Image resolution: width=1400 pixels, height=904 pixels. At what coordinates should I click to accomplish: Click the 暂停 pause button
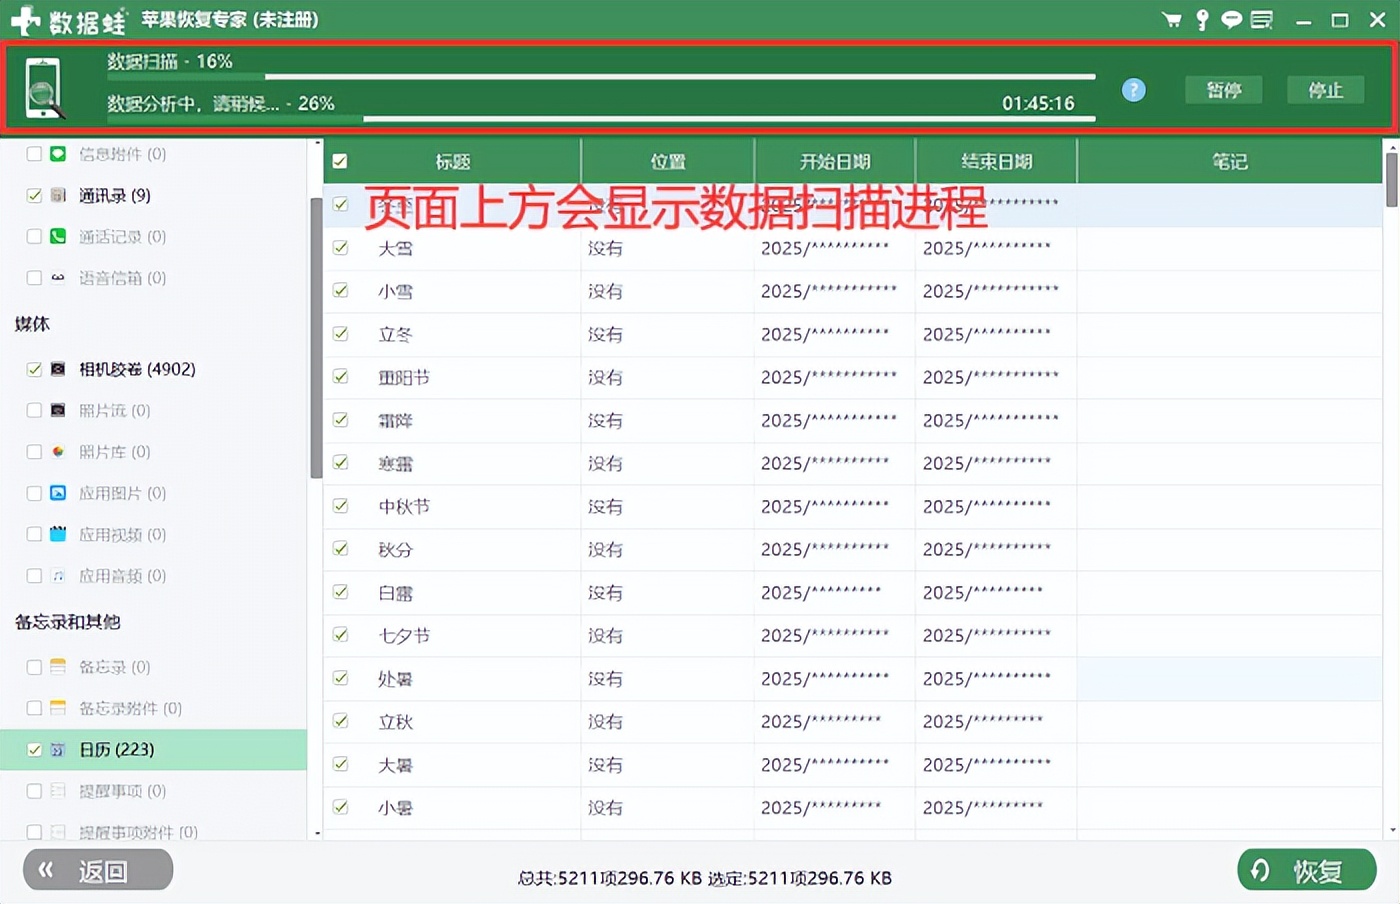coord(1223,90)
